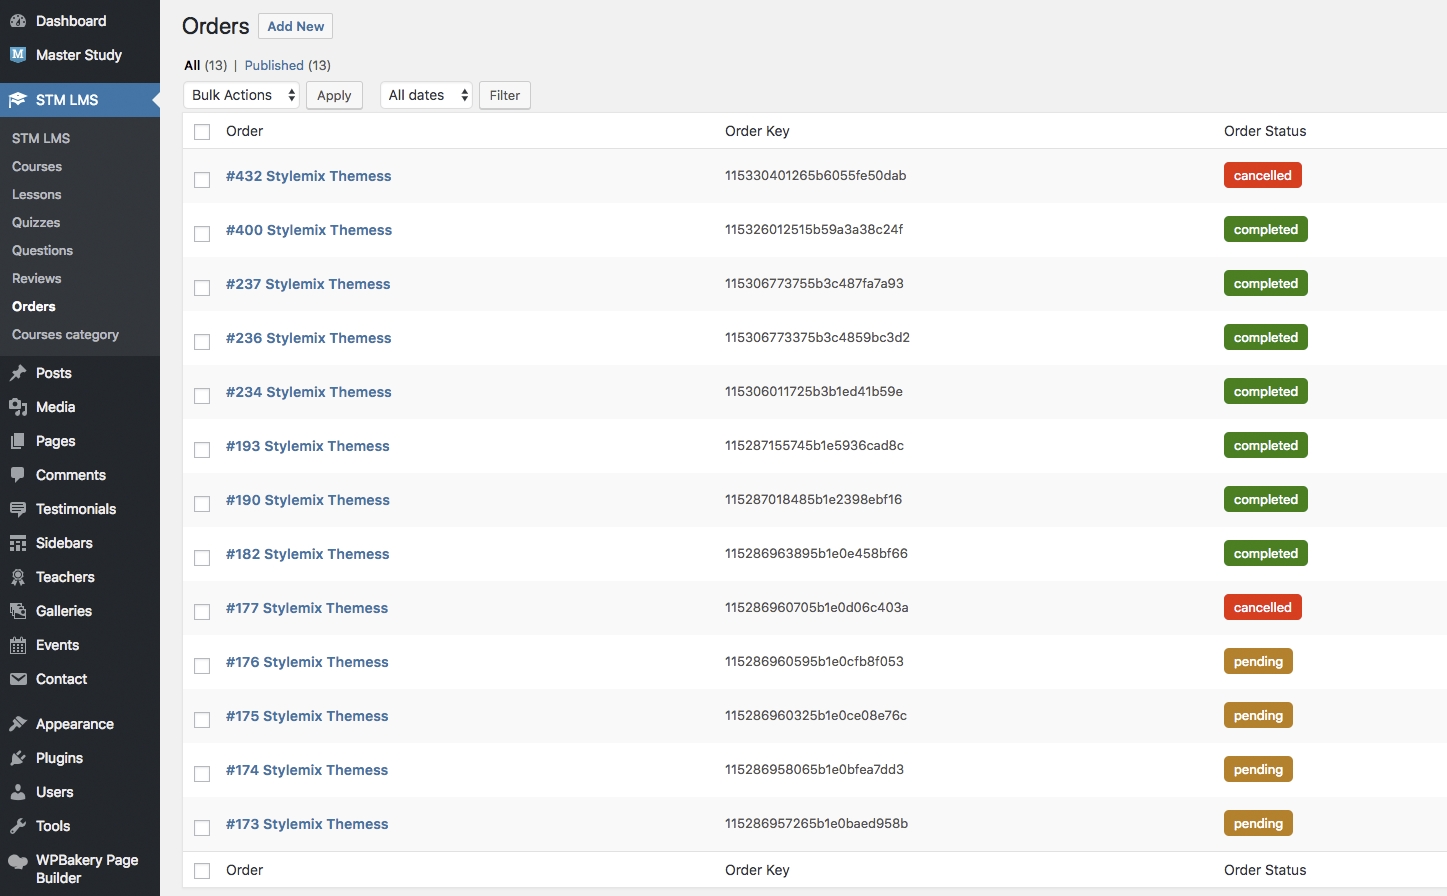Go to Courses category in STM LMS menu

tap(65, 334)
